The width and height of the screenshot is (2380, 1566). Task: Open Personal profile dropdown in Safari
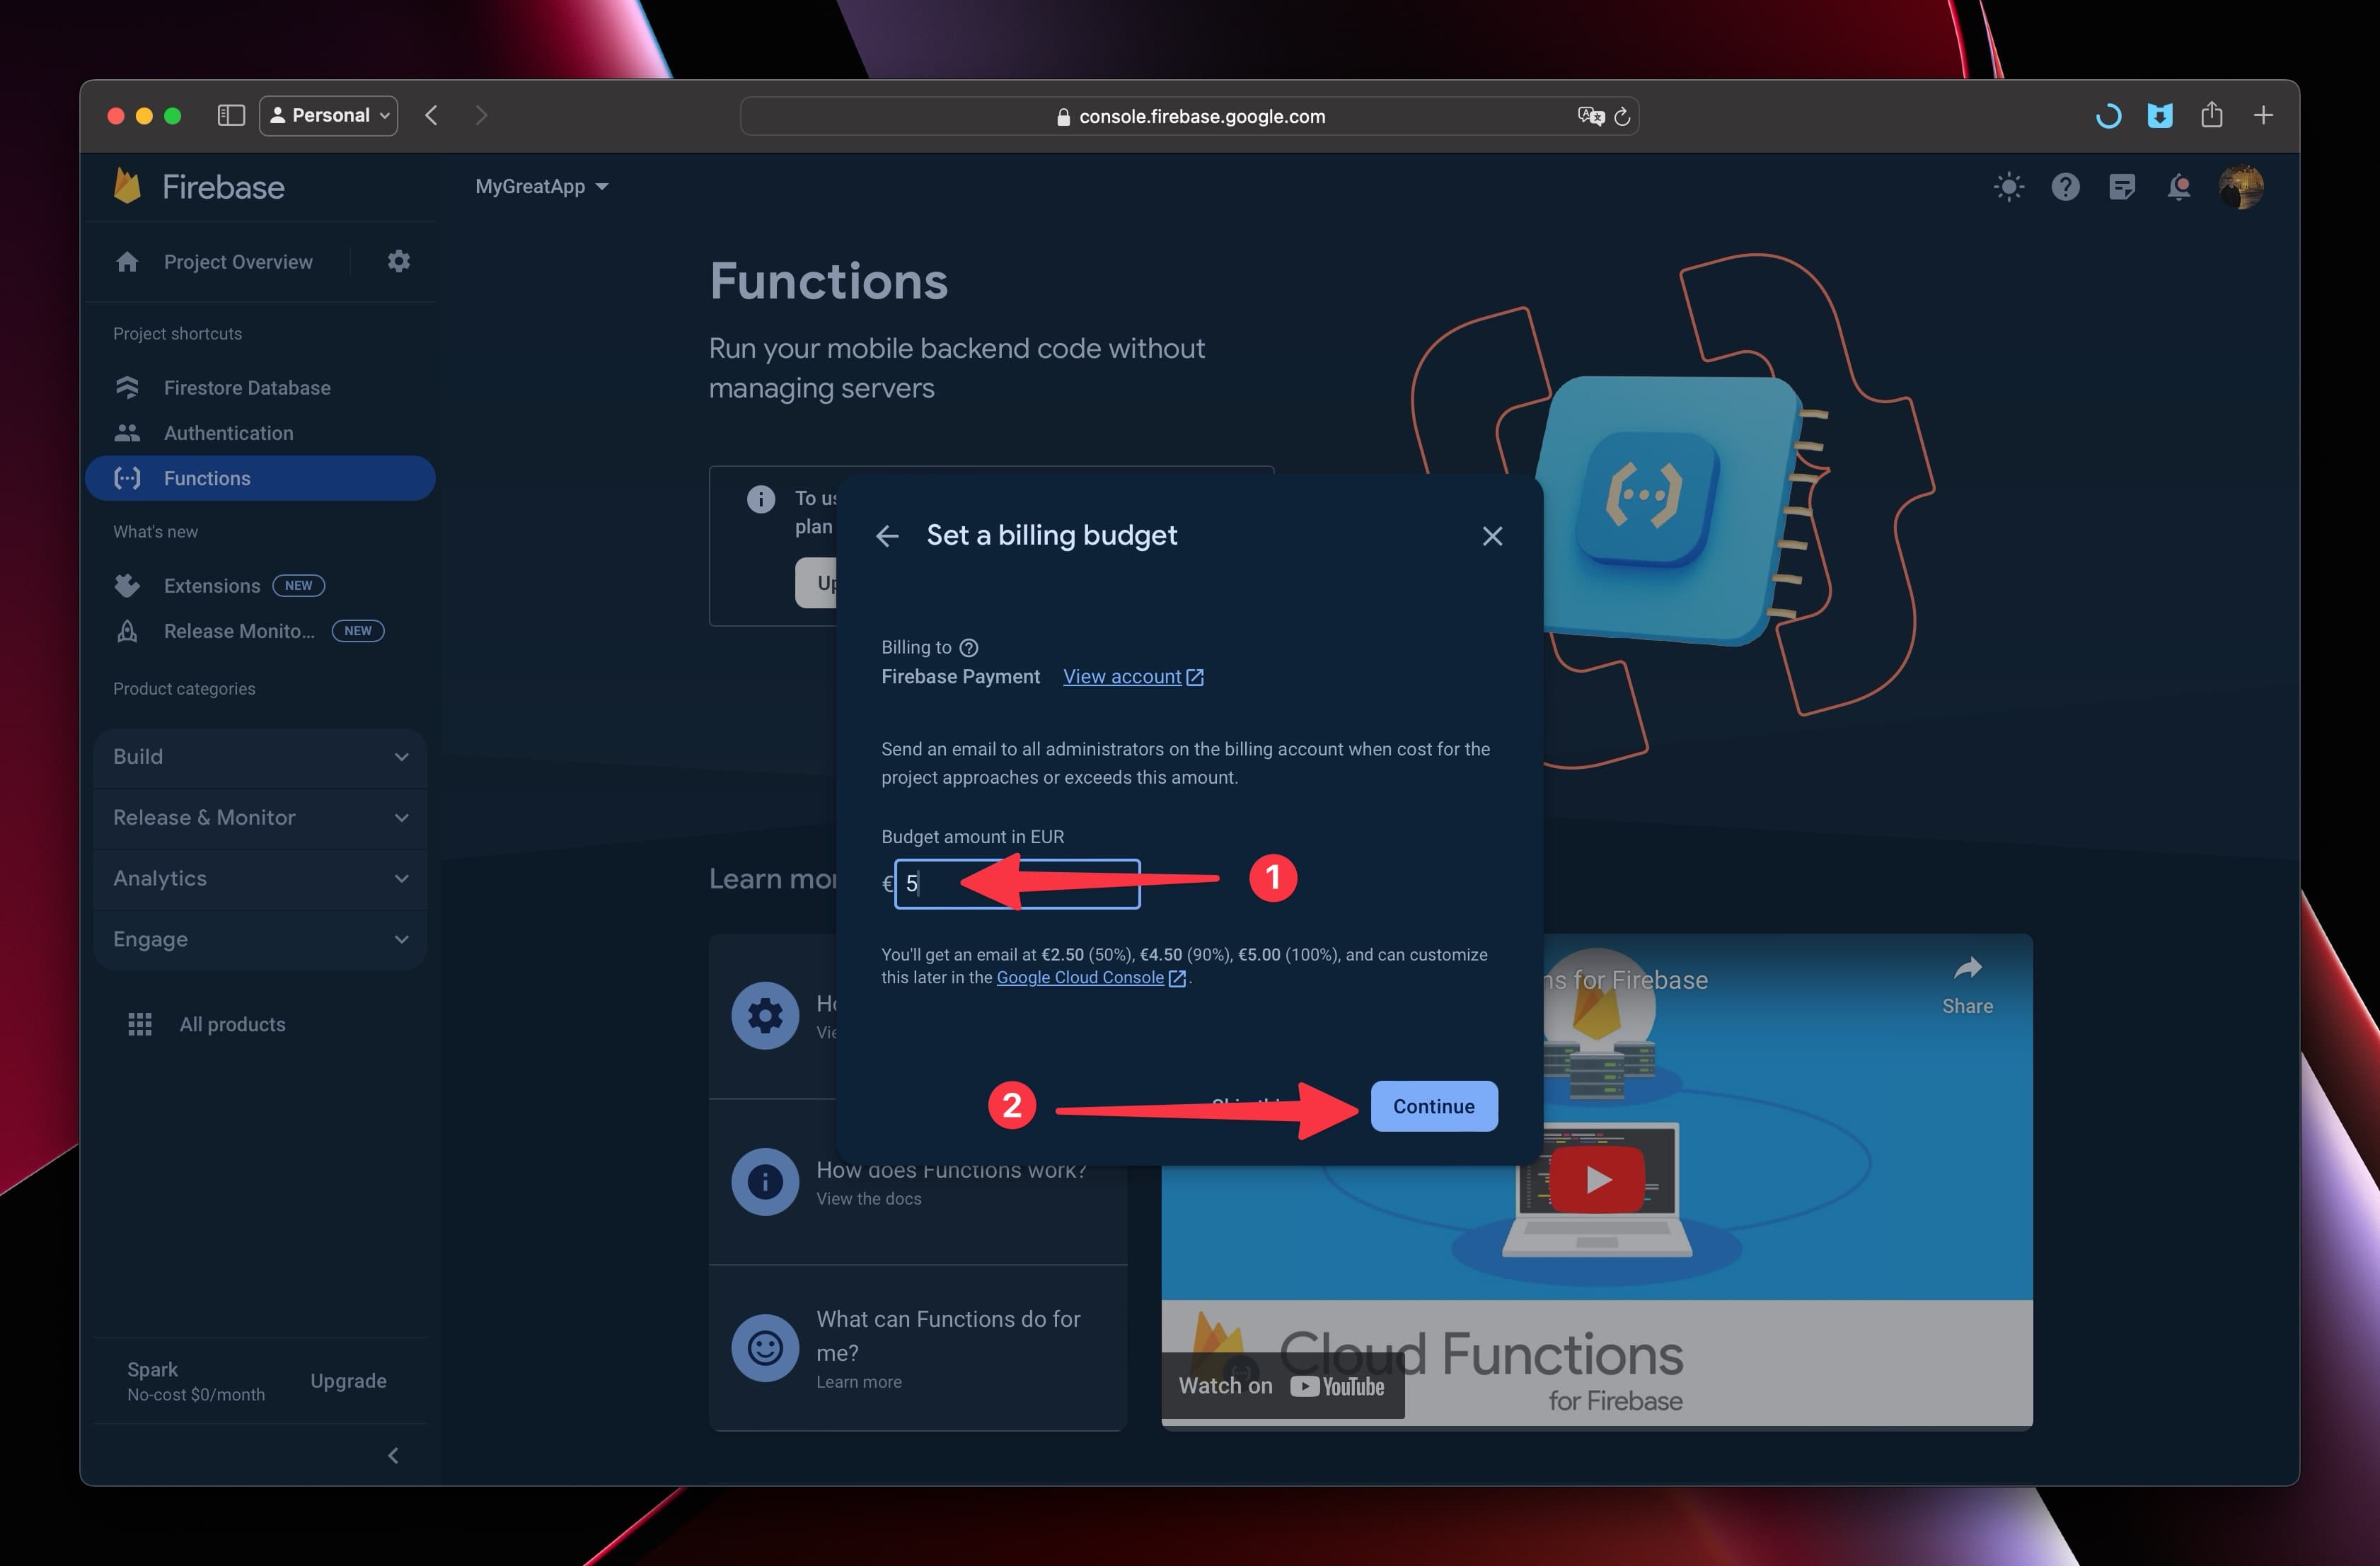329,115
